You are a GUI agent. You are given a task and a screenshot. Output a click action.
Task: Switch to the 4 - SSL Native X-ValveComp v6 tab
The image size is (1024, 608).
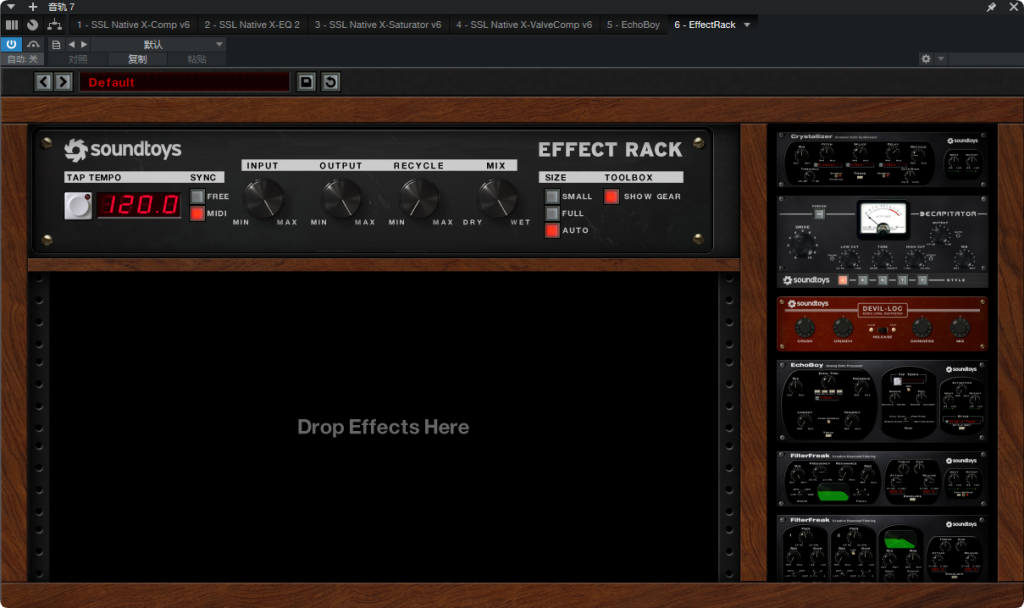[x=524, y=25]
